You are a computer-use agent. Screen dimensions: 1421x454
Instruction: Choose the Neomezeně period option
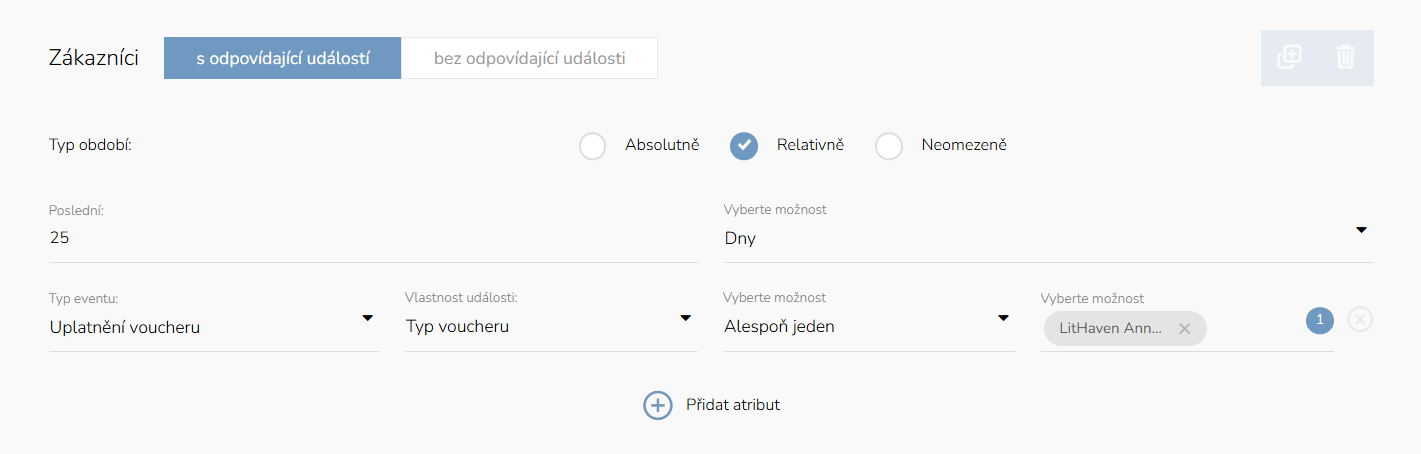[x=889, y=146]
